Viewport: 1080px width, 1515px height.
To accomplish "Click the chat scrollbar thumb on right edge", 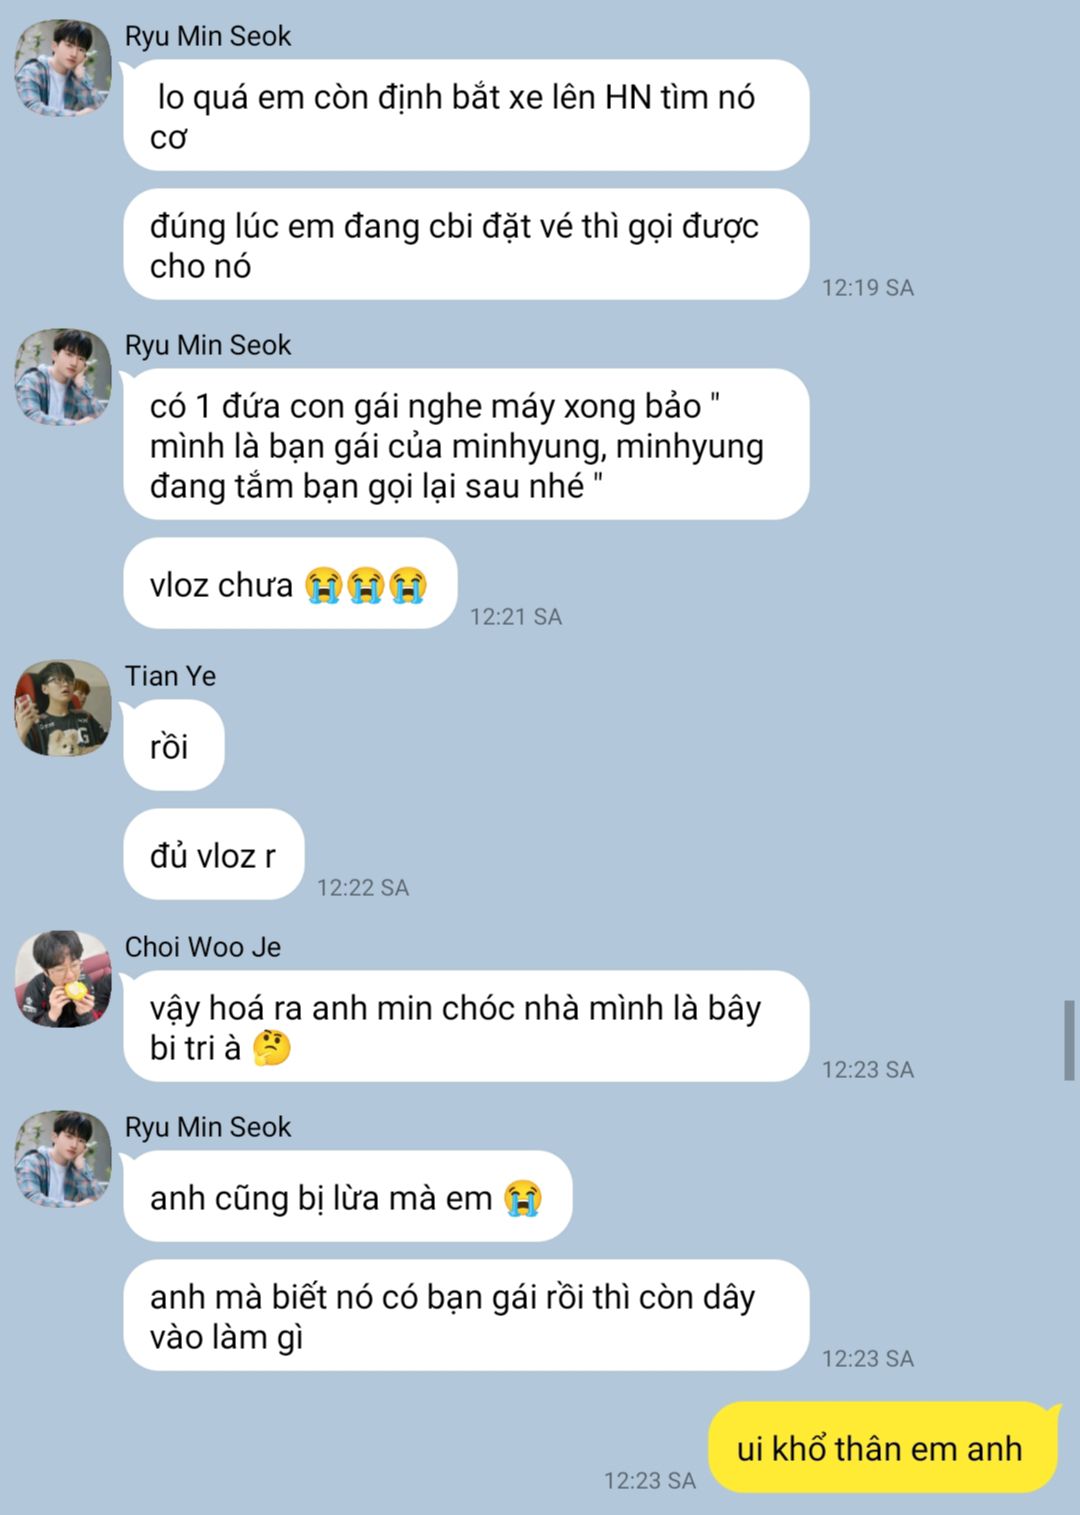I will 1069,1040.
